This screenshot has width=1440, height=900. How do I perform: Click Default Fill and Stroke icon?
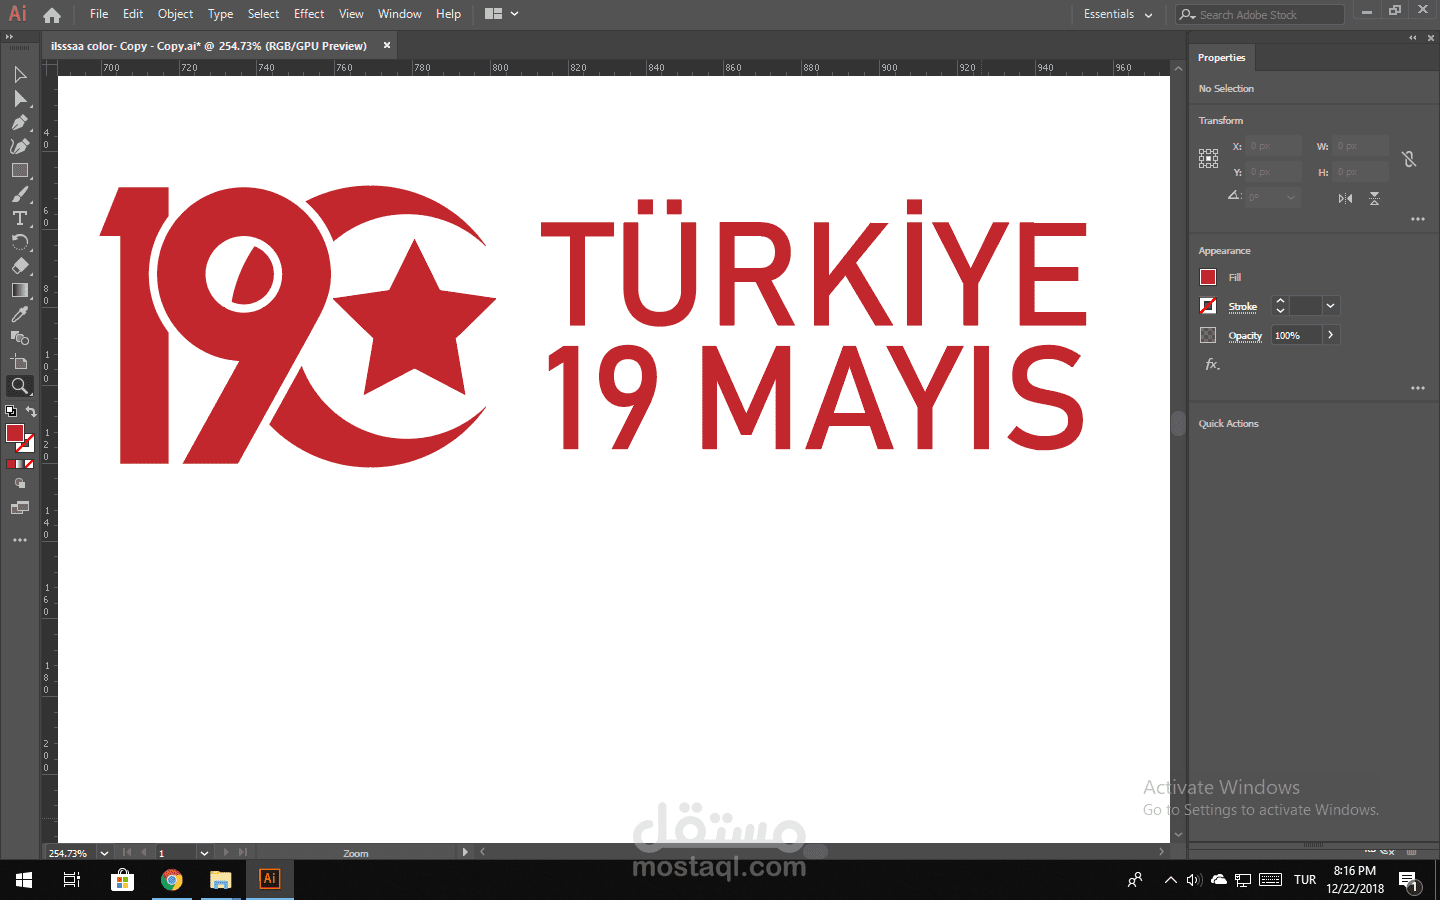11,411
